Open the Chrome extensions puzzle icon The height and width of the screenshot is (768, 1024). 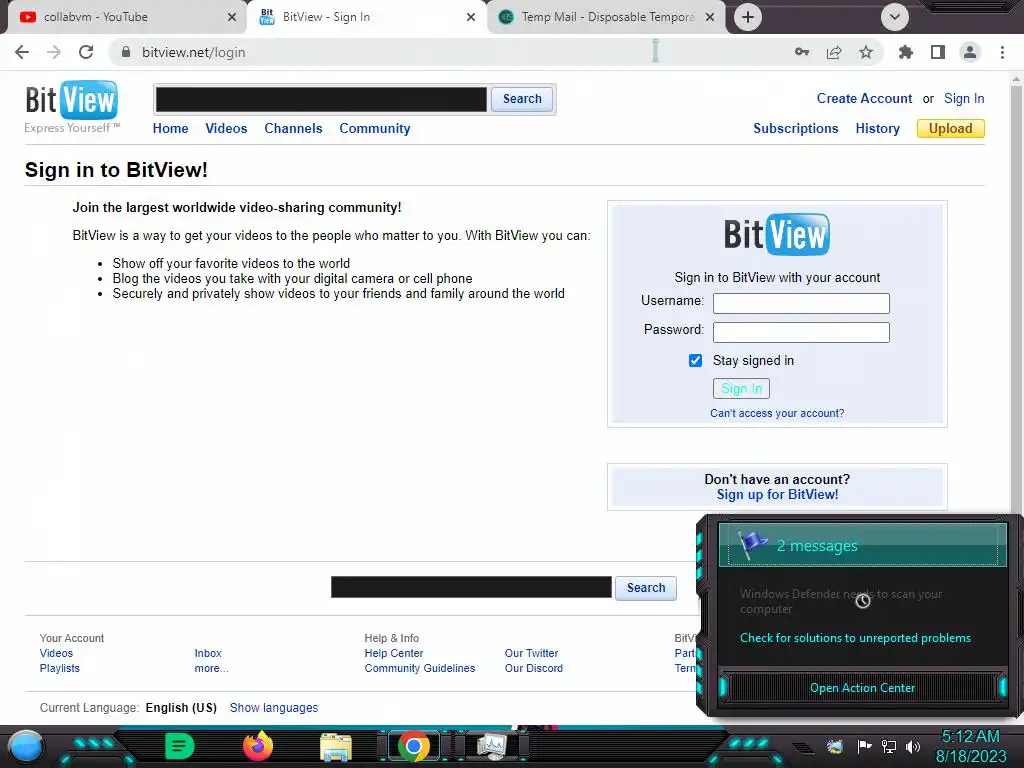click(x=906, y=52)
